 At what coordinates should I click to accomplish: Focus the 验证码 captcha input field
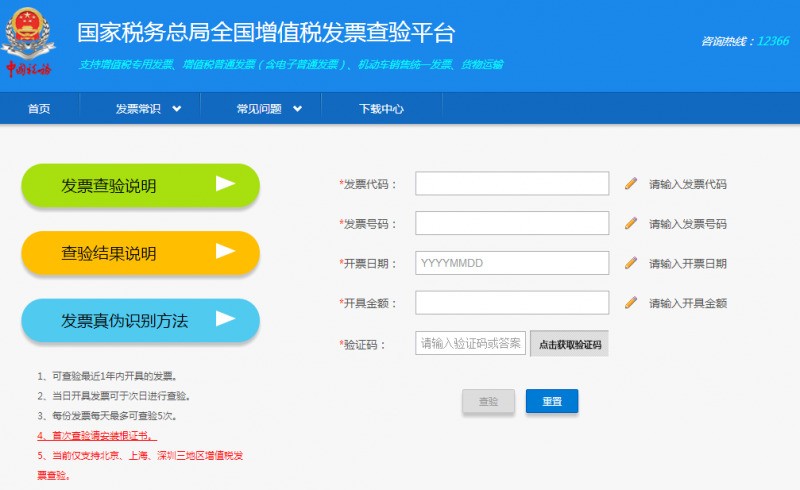coord(470,343)
